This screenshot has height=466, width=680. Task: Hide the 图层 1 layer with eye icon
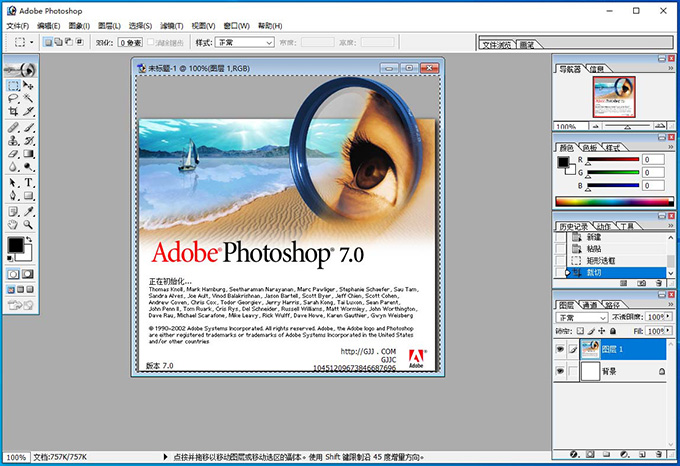560,348
